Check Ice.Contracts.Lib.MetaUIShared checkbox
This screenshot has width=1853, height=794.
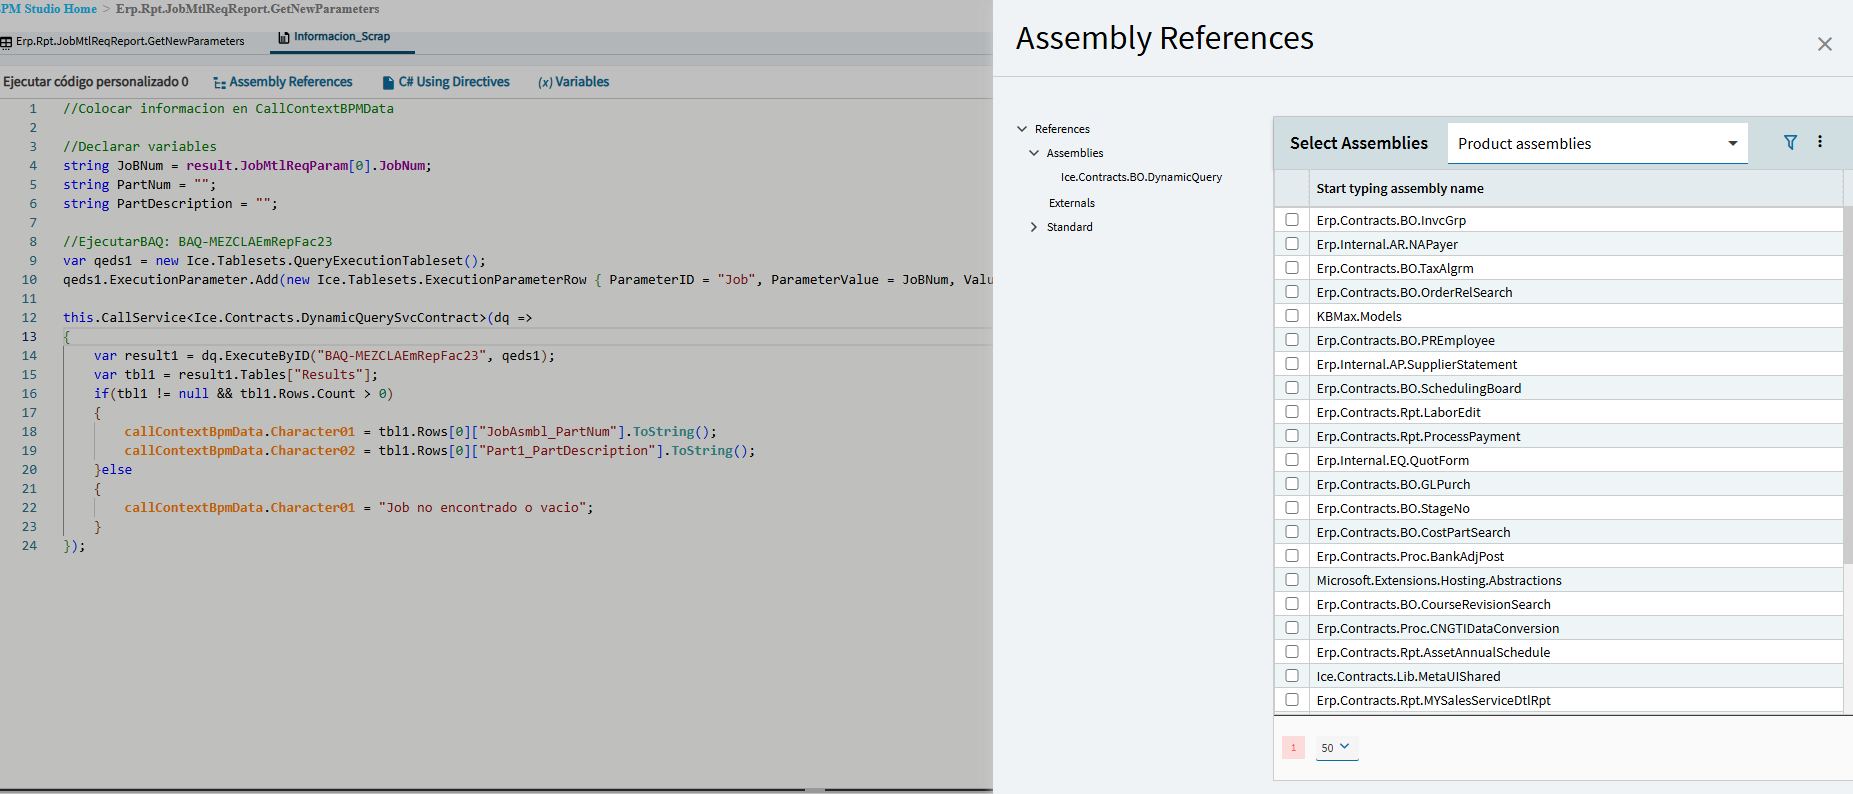1292,676
